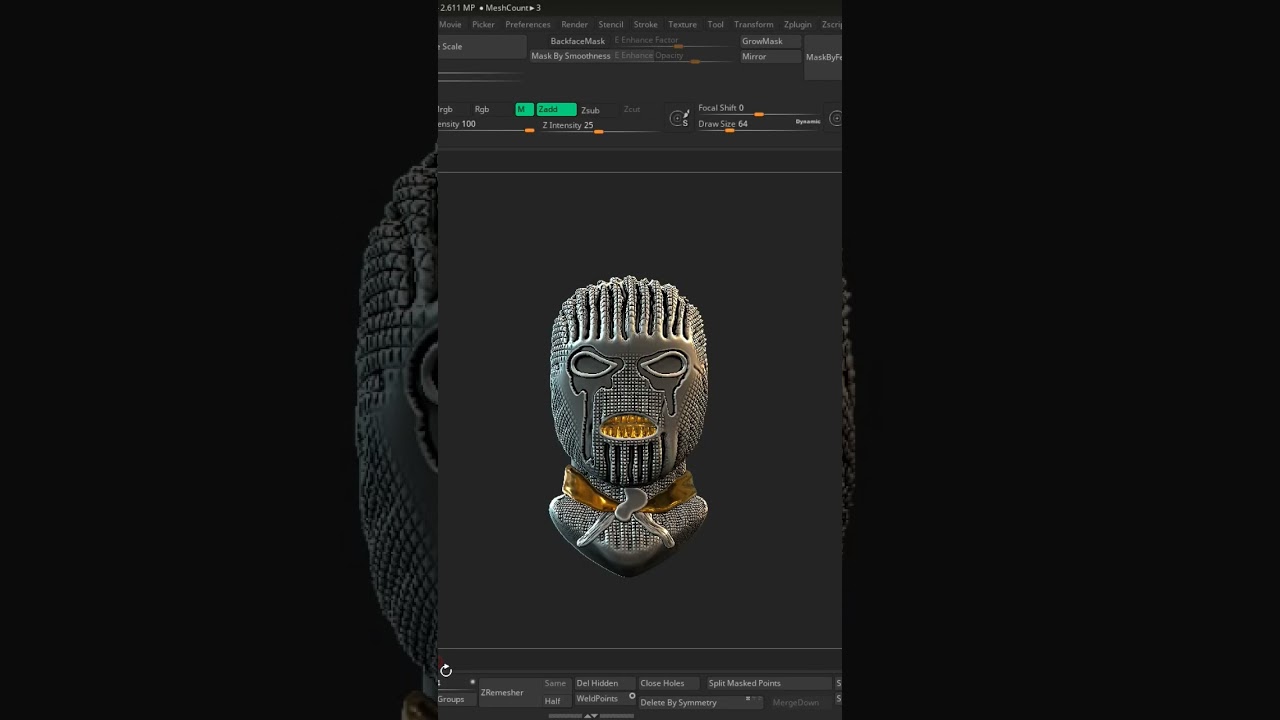Click the WeldPoints circle option icon
The width and height of the screenshot is (1280, 720).
point(632,696)
